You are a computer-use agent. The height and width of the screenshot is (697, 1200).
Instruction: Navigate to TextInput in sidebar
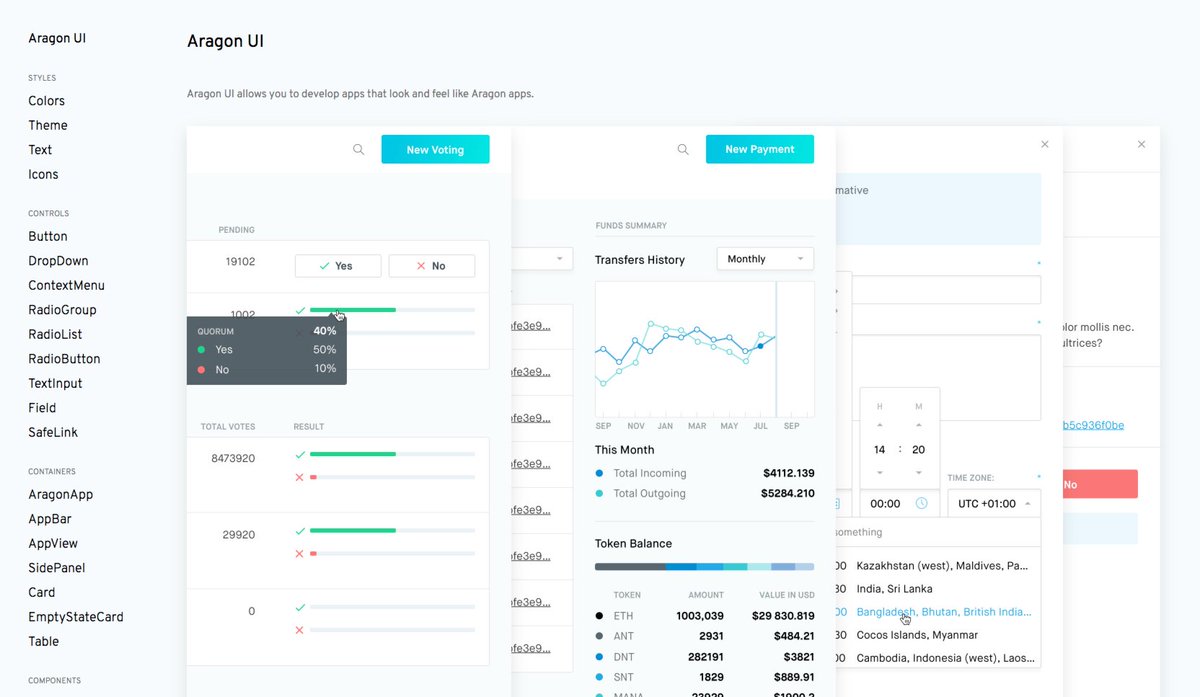[x=55, y=384]
